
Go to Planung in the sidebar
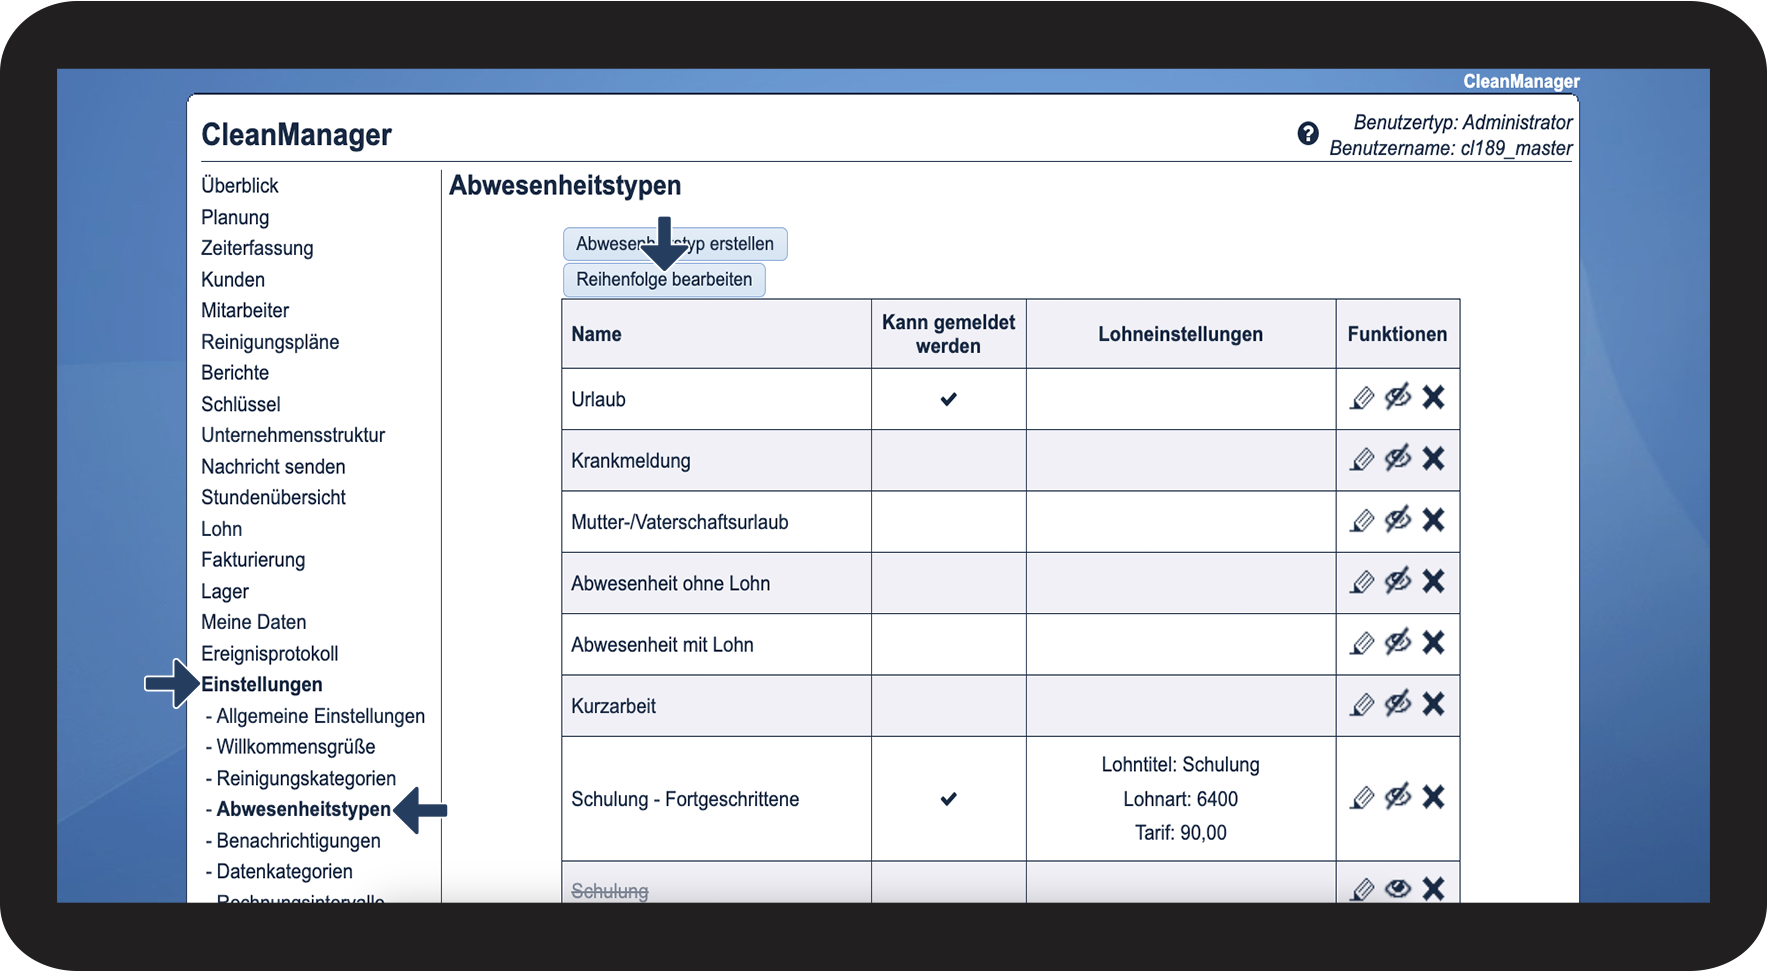click(x=235, y=218)
